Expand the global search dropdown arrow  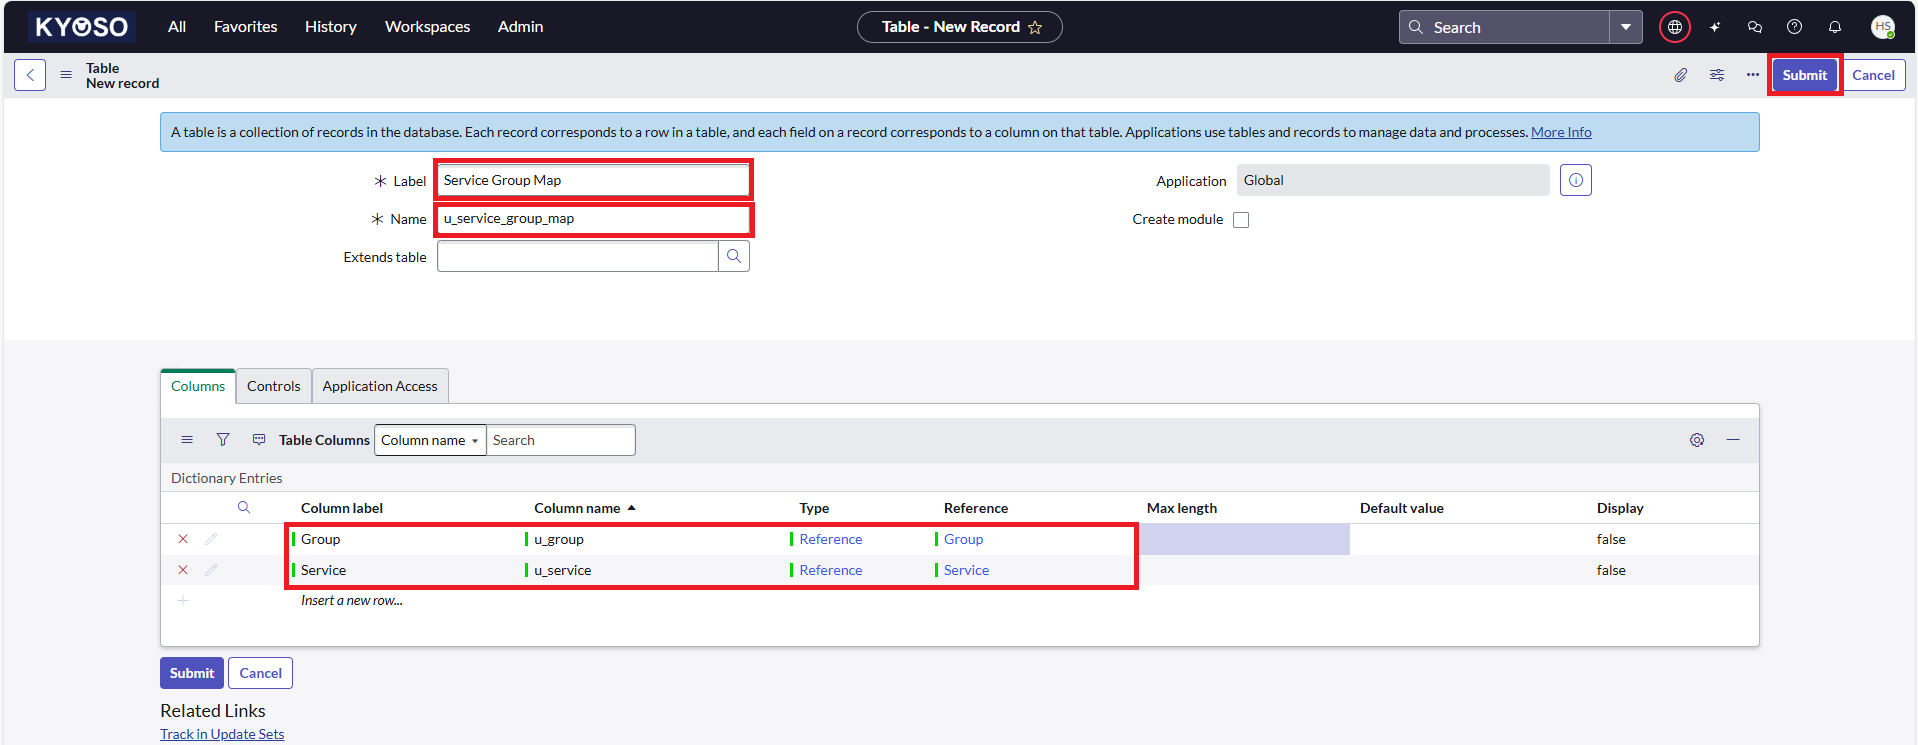click(1626, 27)
